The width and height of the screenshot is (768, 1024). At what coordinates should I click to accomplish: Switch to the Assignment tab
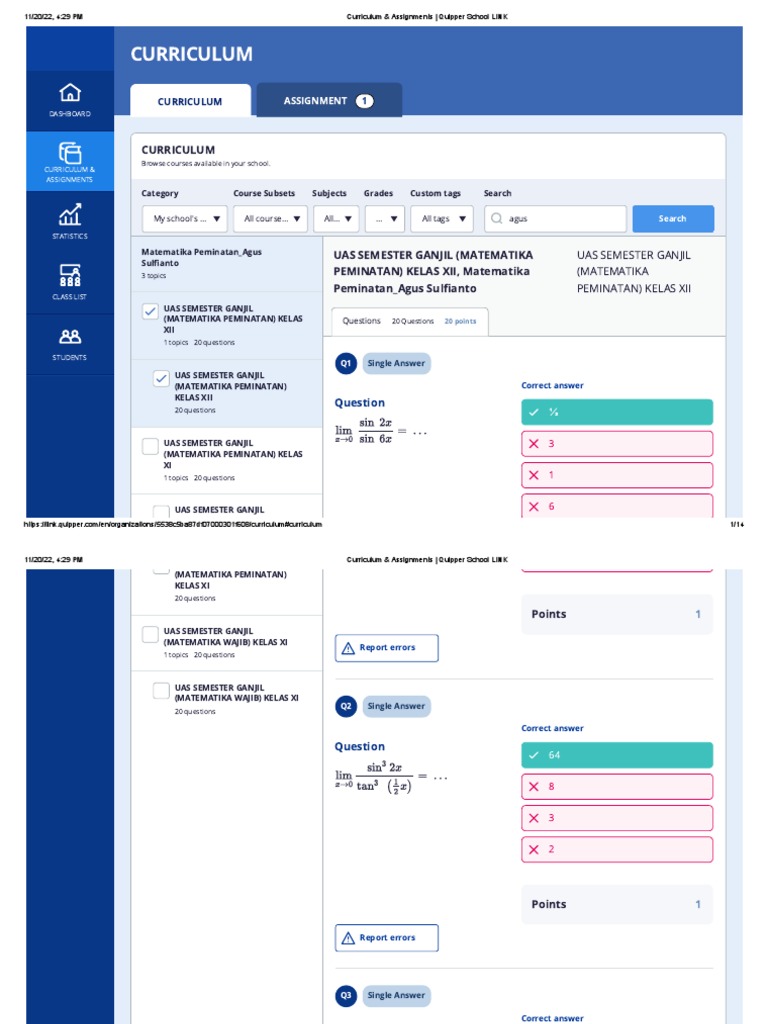pos(329,101)
